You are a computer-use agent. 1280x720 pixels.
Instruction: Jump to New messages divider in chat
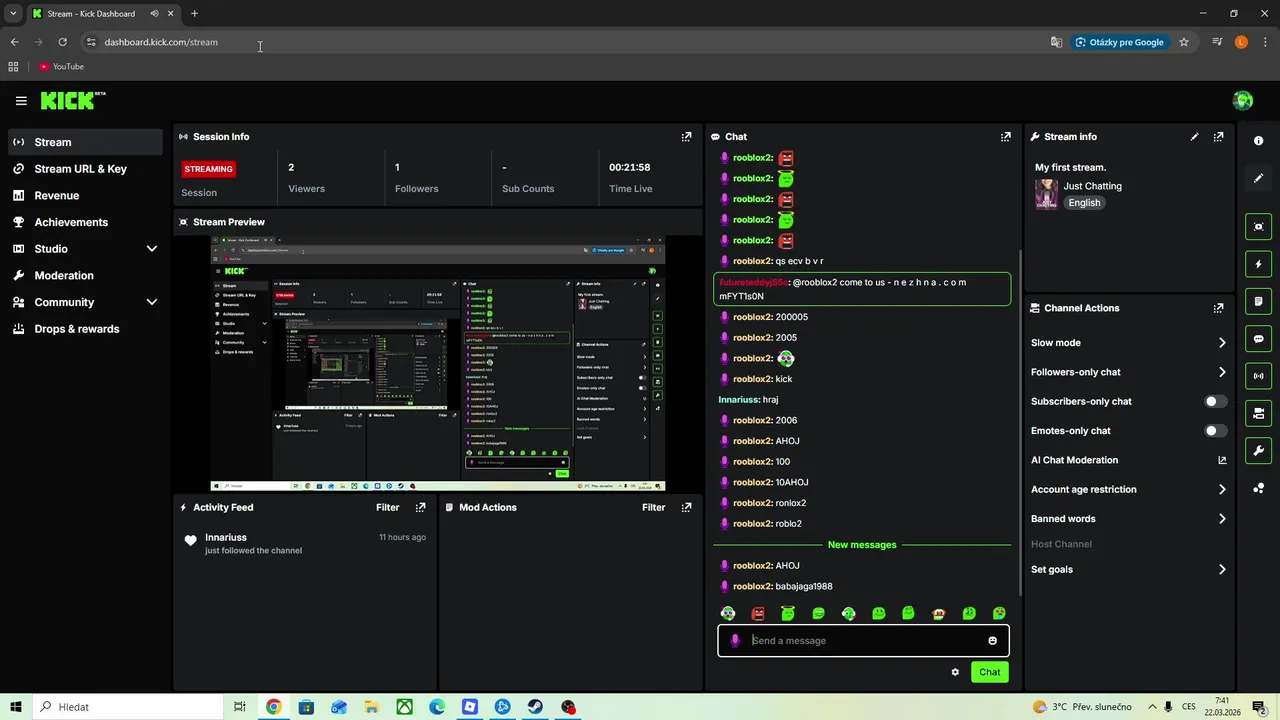[x=862, y=545]
